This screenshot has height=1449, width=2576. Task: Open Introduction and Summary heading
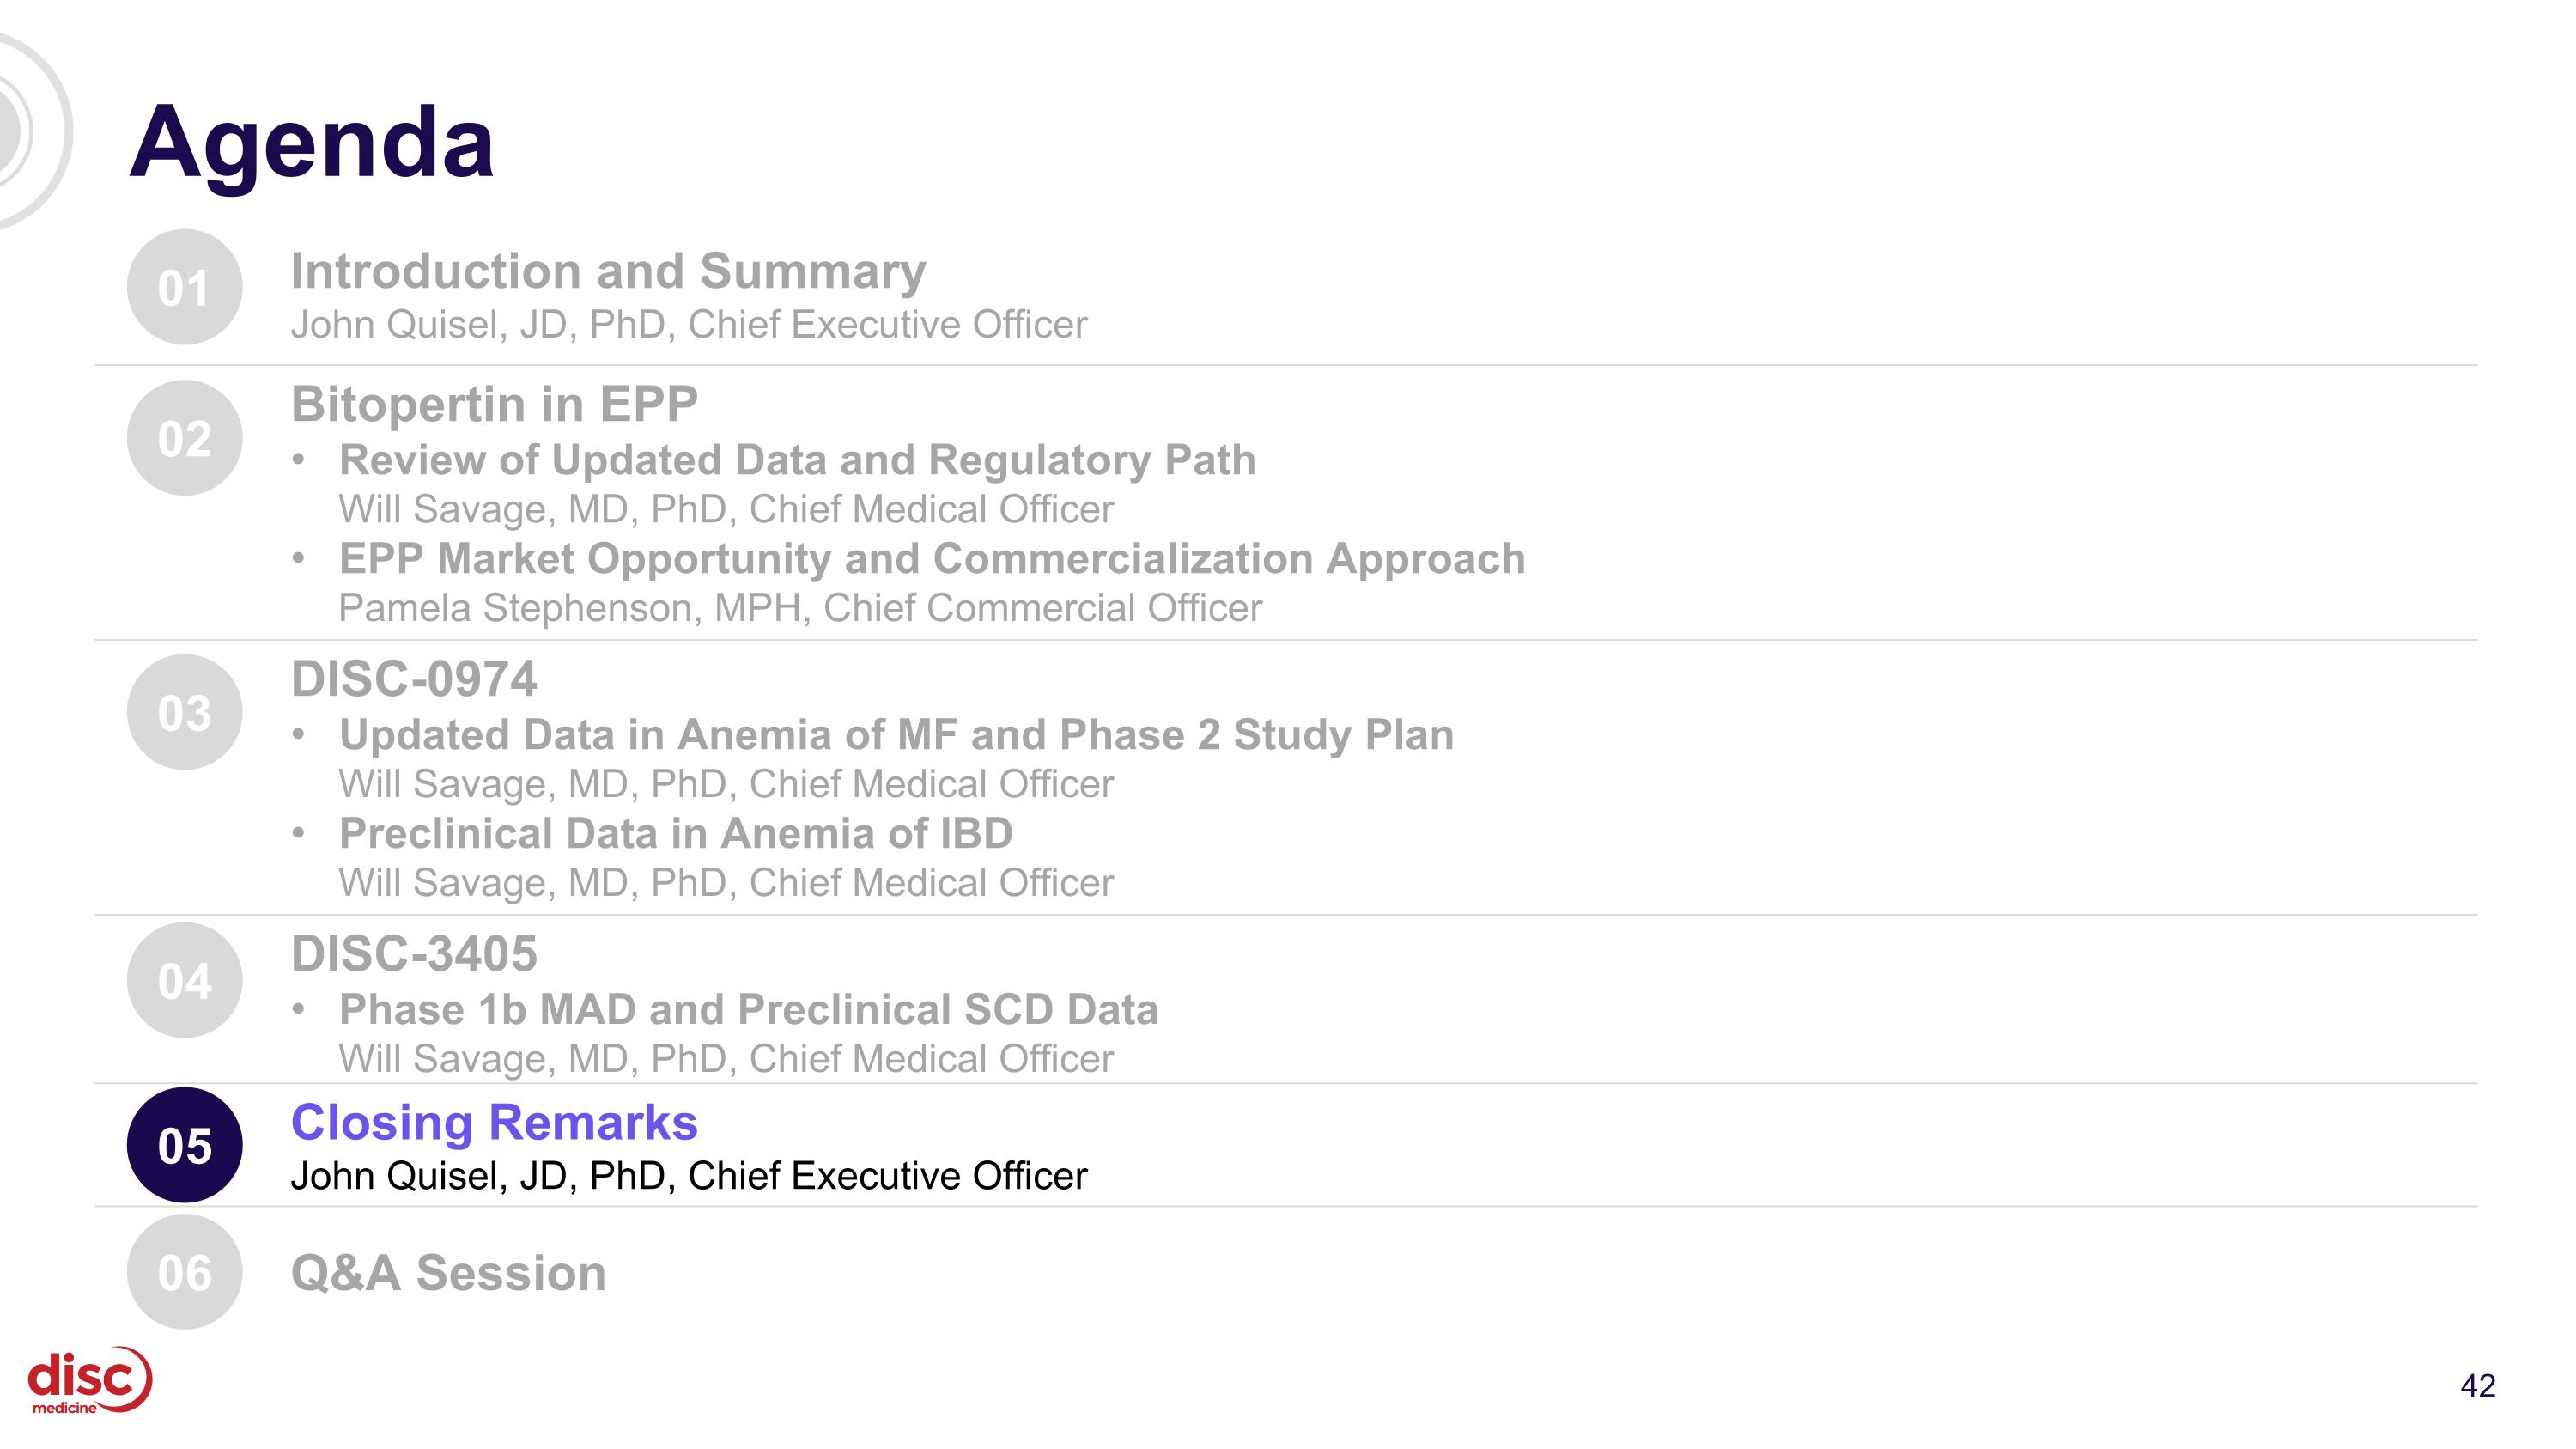[x=608, y=271]
